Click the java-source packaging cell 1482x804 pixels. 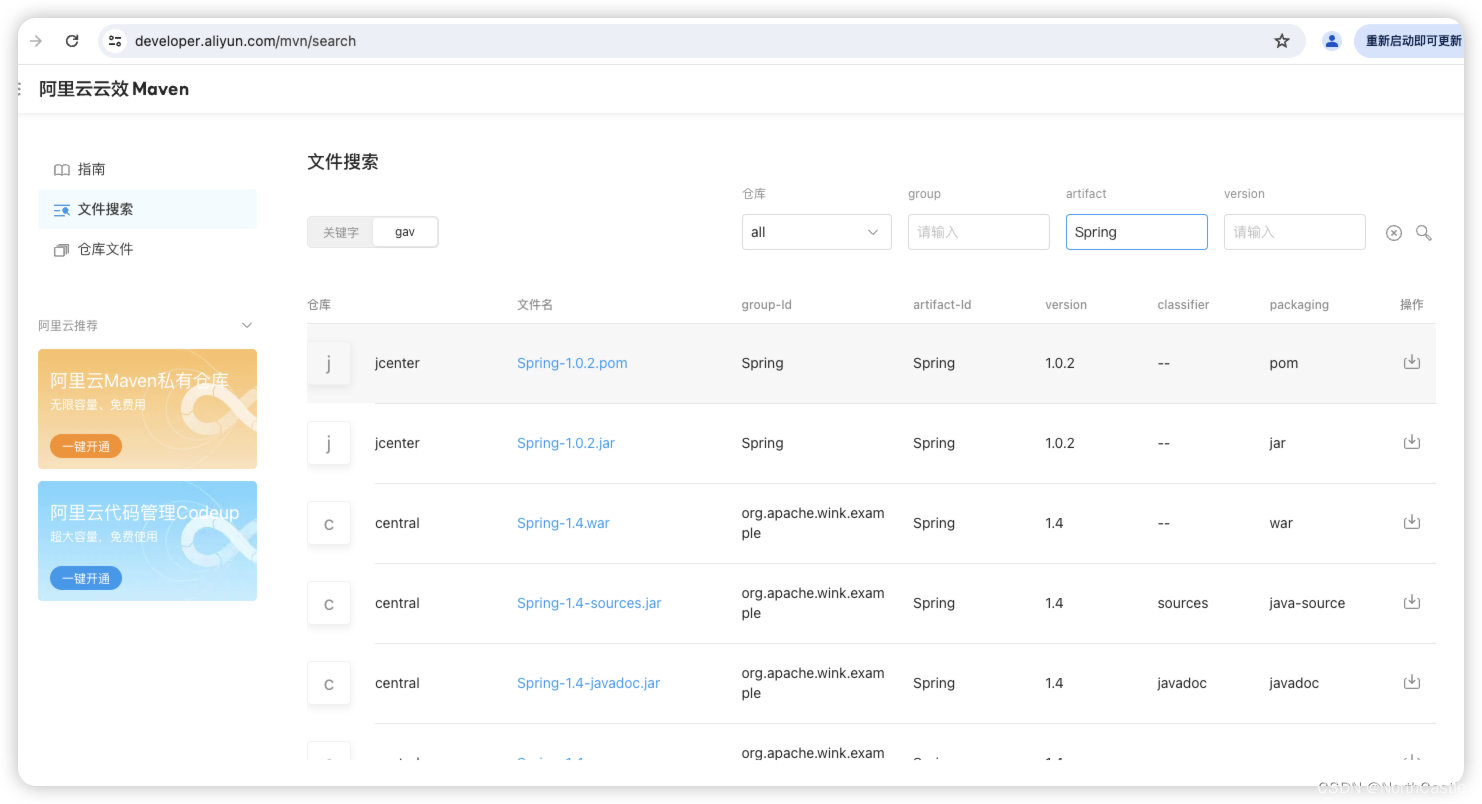(1307, 603)
